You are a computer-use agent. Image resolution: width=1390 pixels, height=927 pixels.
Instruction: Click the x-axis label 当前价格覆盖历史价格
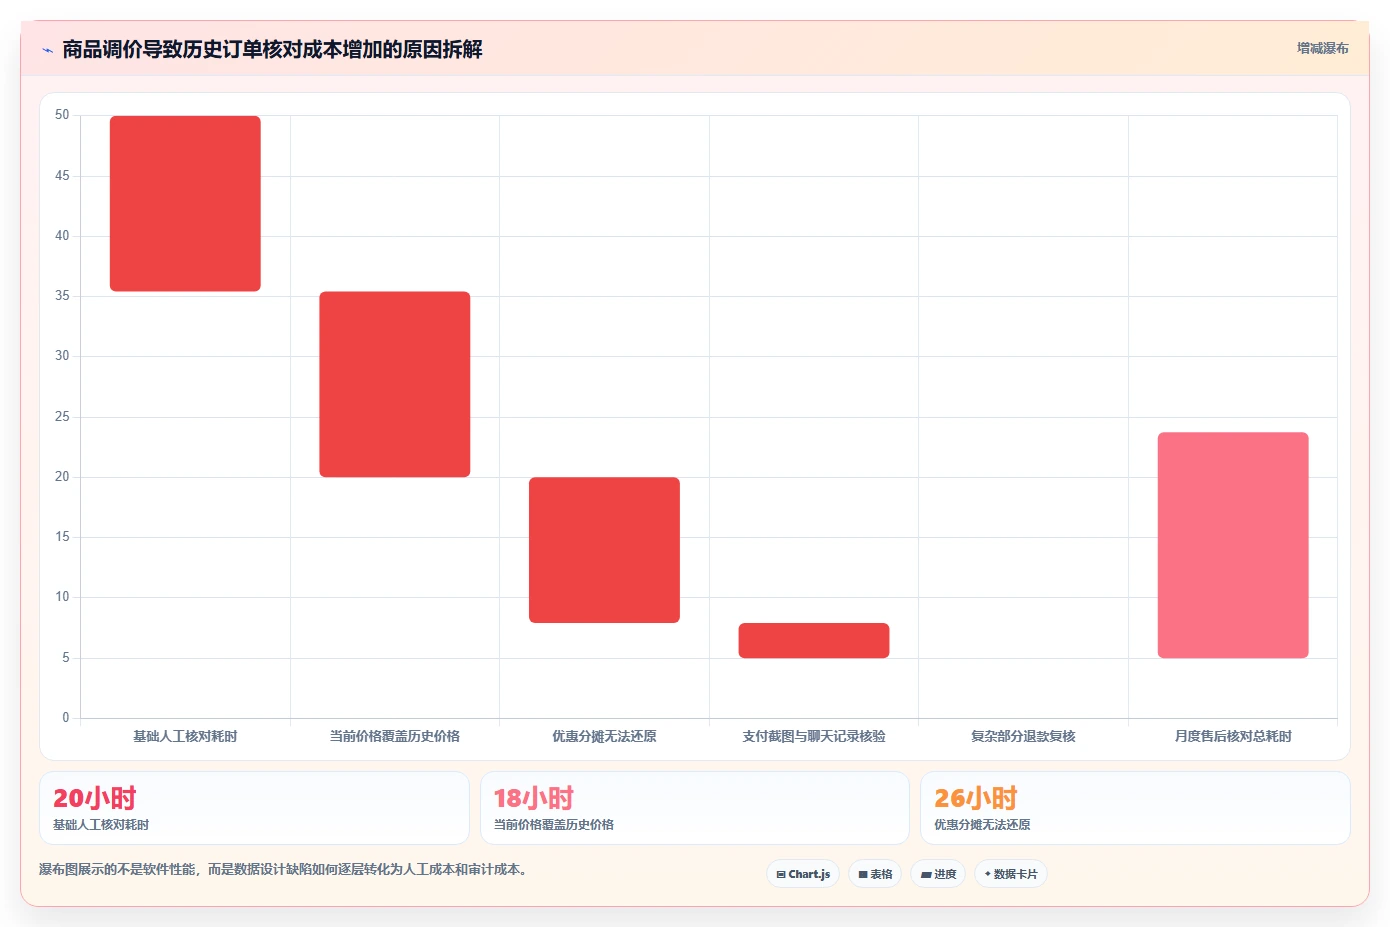(x=395, y=736)
